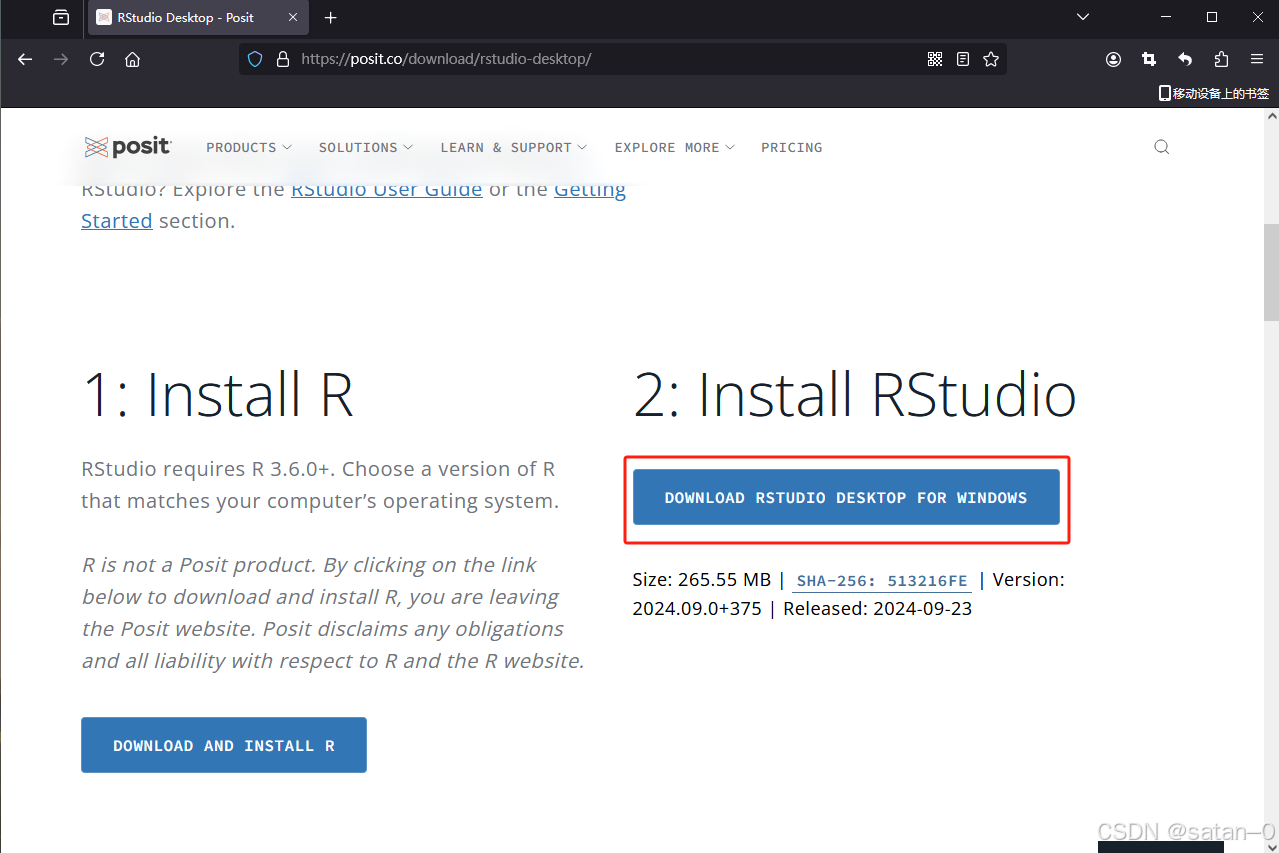This screenshot has width=1279, height=853.
Task: Expand the PRODUCTS navigation menu
Action: click(x=249, y=147)
